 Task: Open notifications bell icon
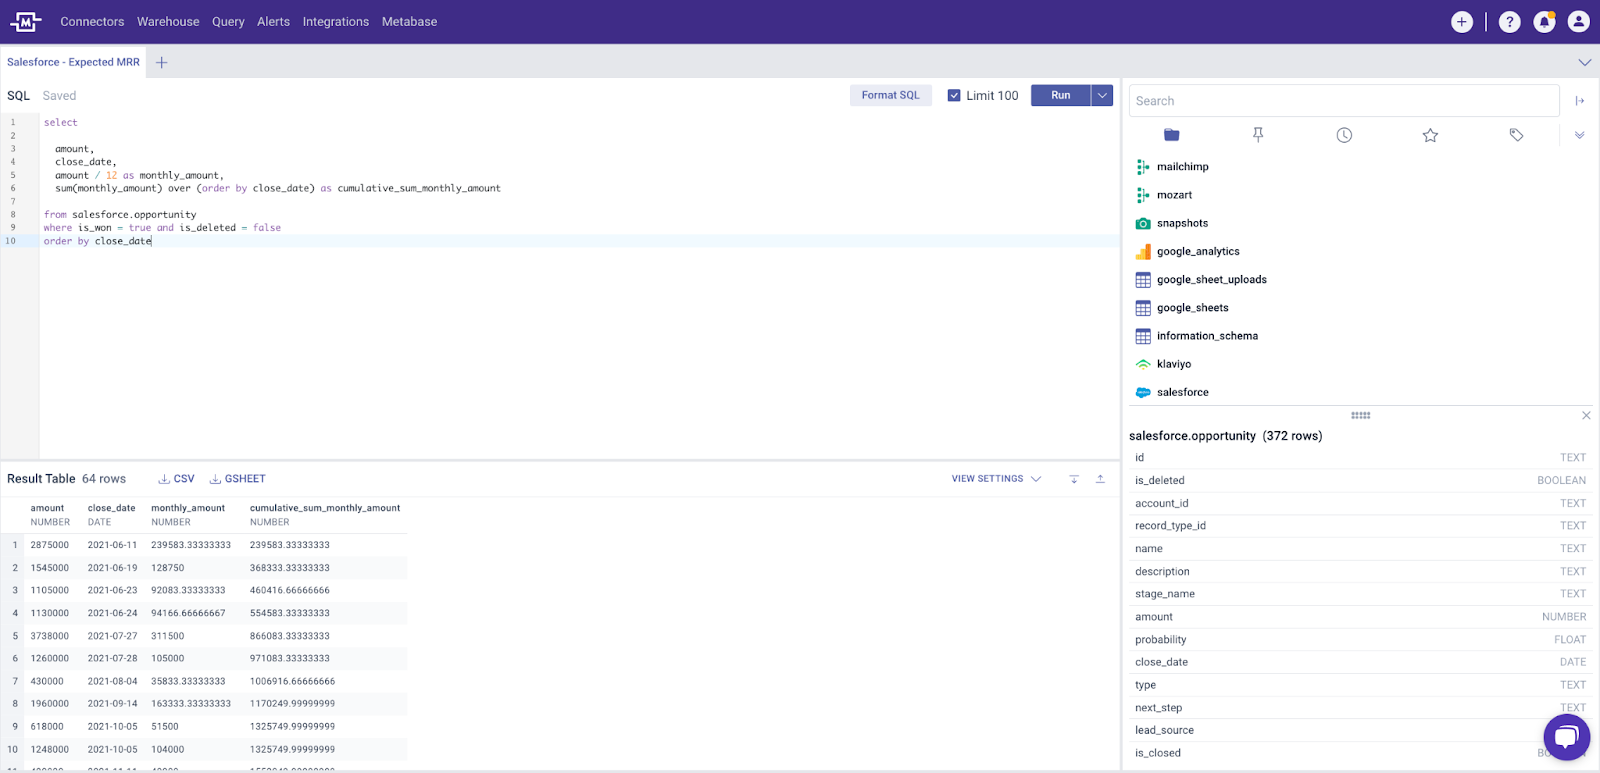click(1545, 21)
